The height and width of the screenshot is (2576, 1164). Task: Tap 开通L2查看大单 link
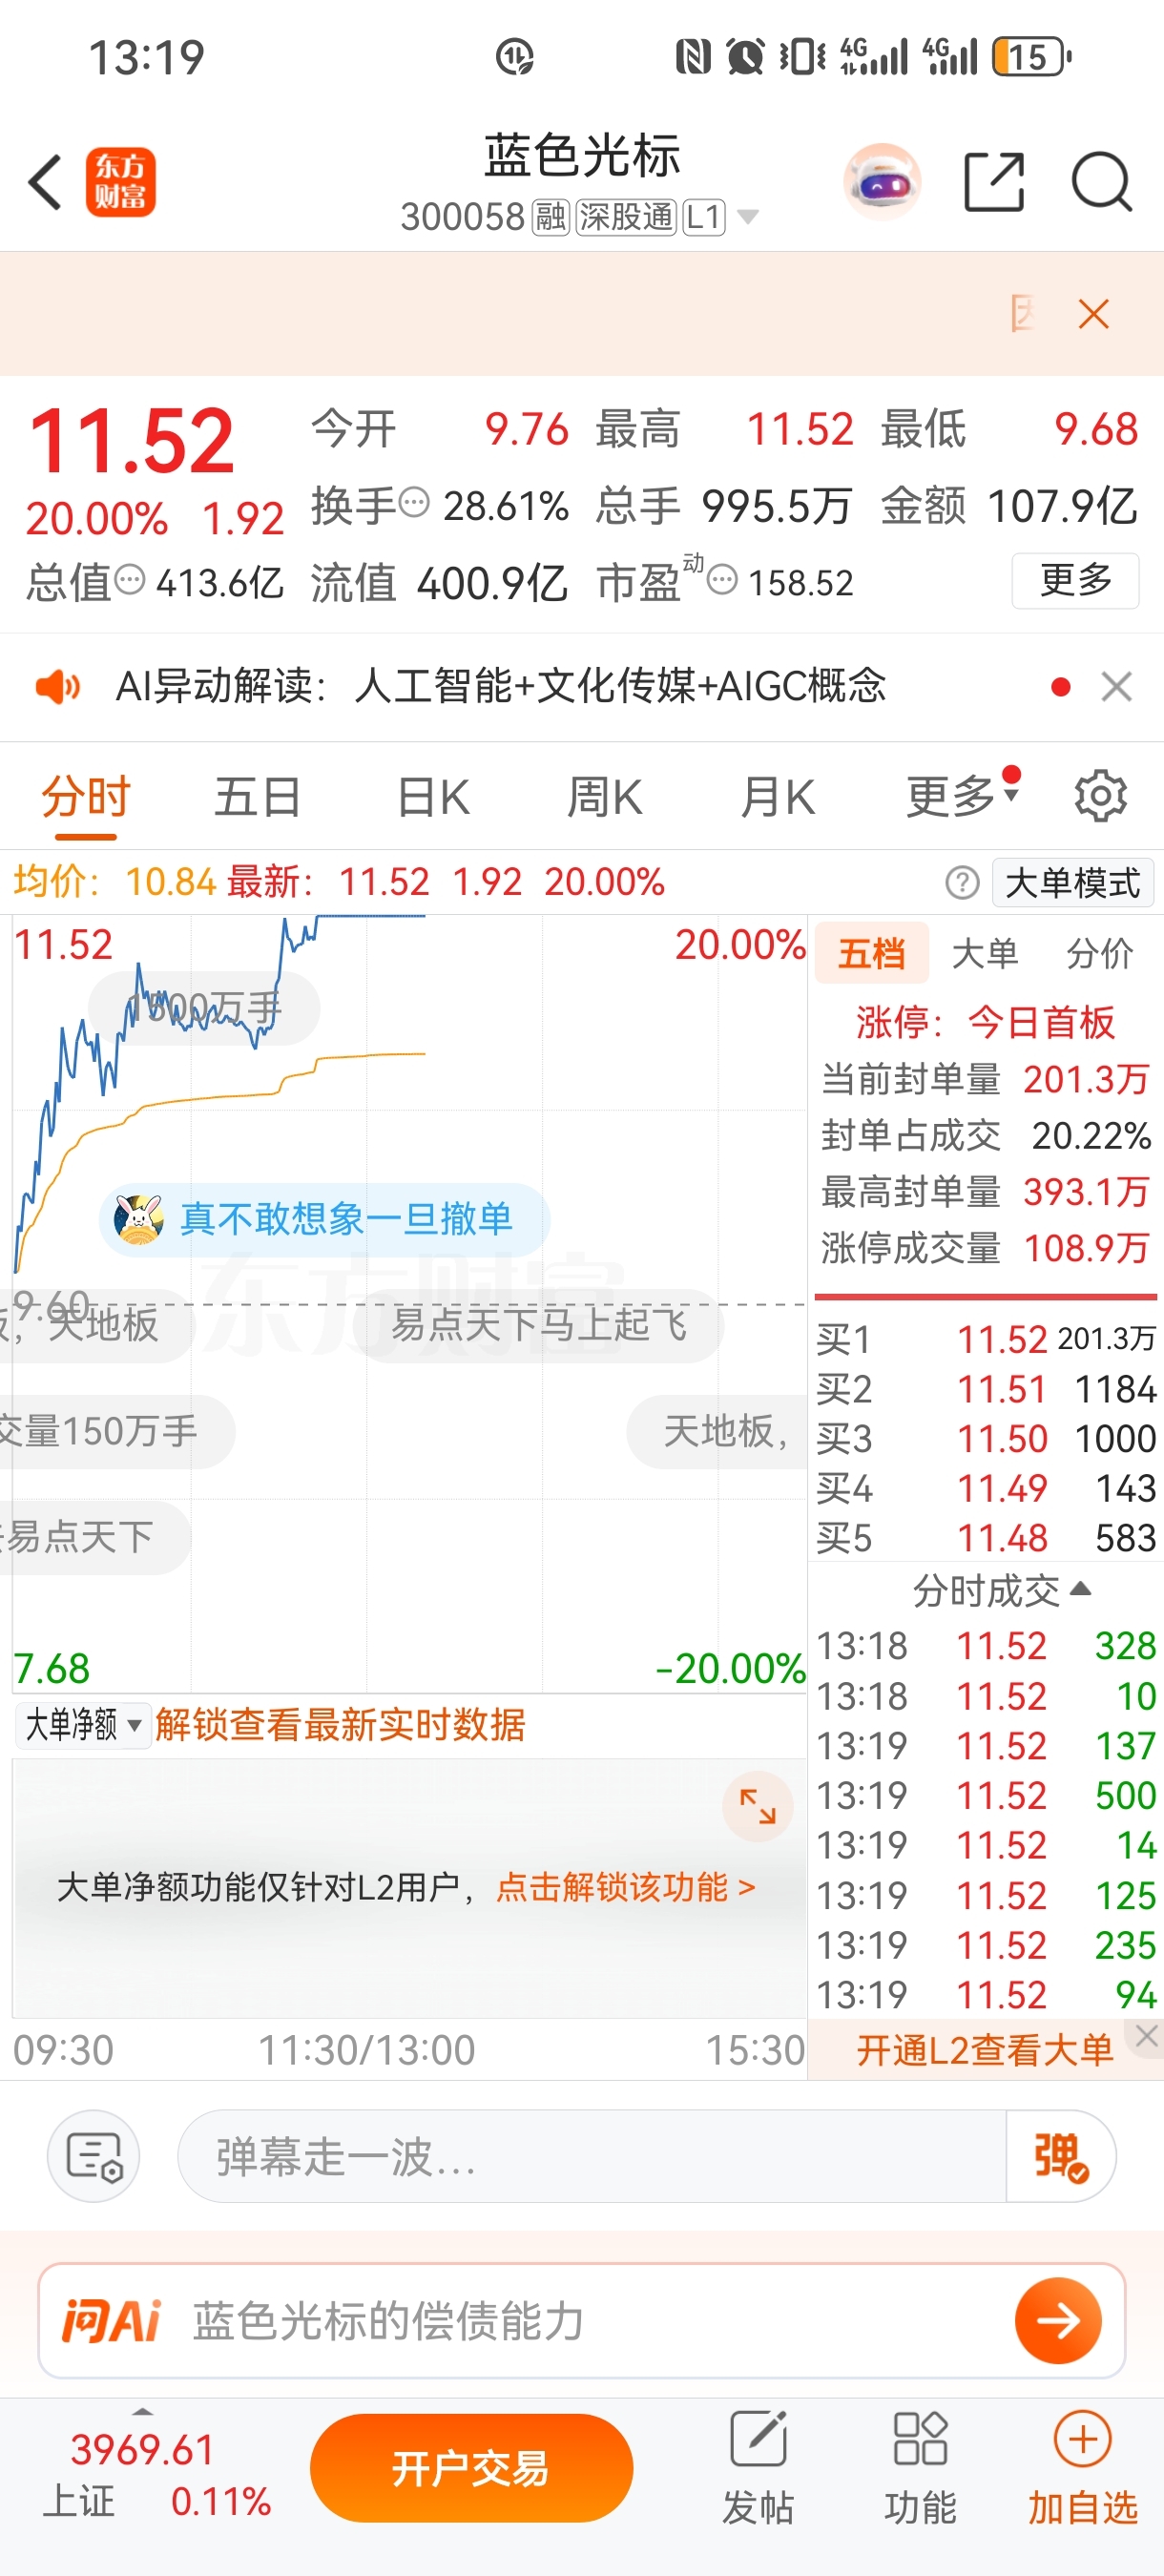point(984,2050)
